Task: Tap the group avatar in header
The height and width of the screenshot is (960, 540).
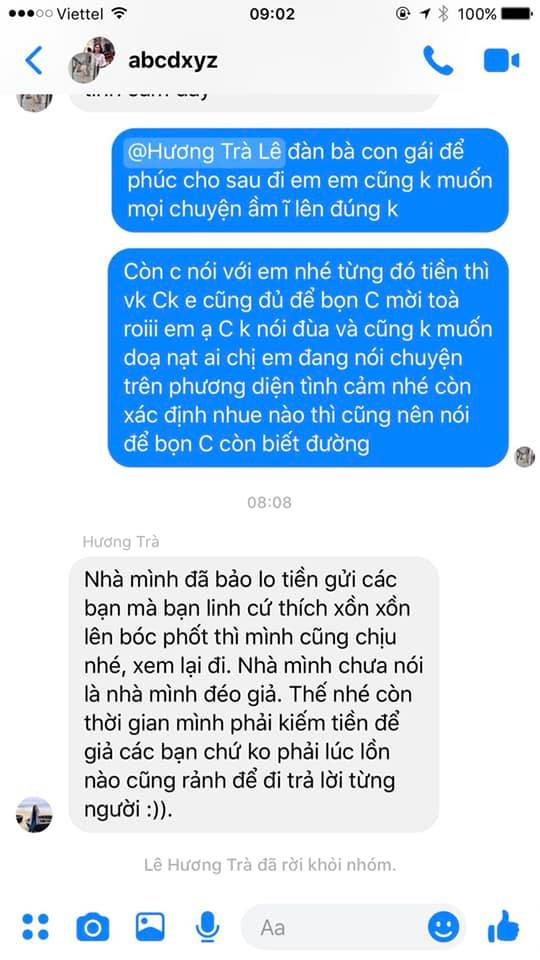Action: pyautogui.click(x=91, y=59)
